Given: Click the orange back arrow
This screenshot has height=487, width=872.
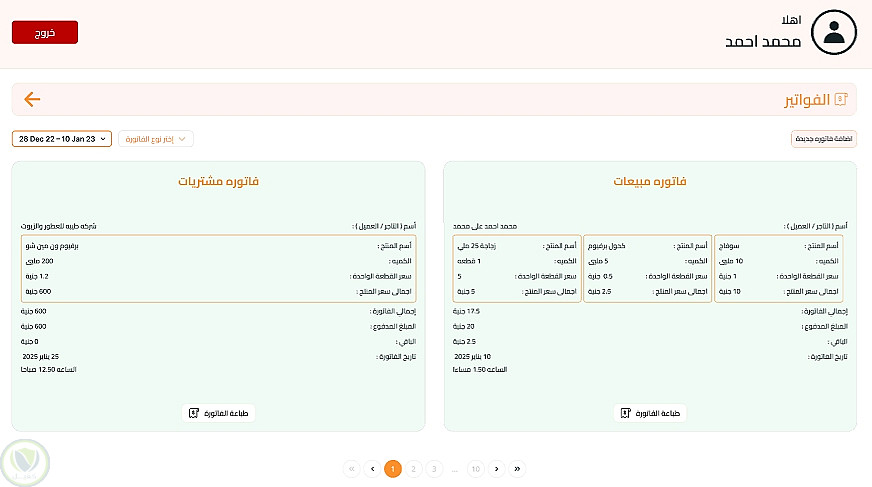Looking at the screenshot, I should pyautogui.click(x=32, y=99).
